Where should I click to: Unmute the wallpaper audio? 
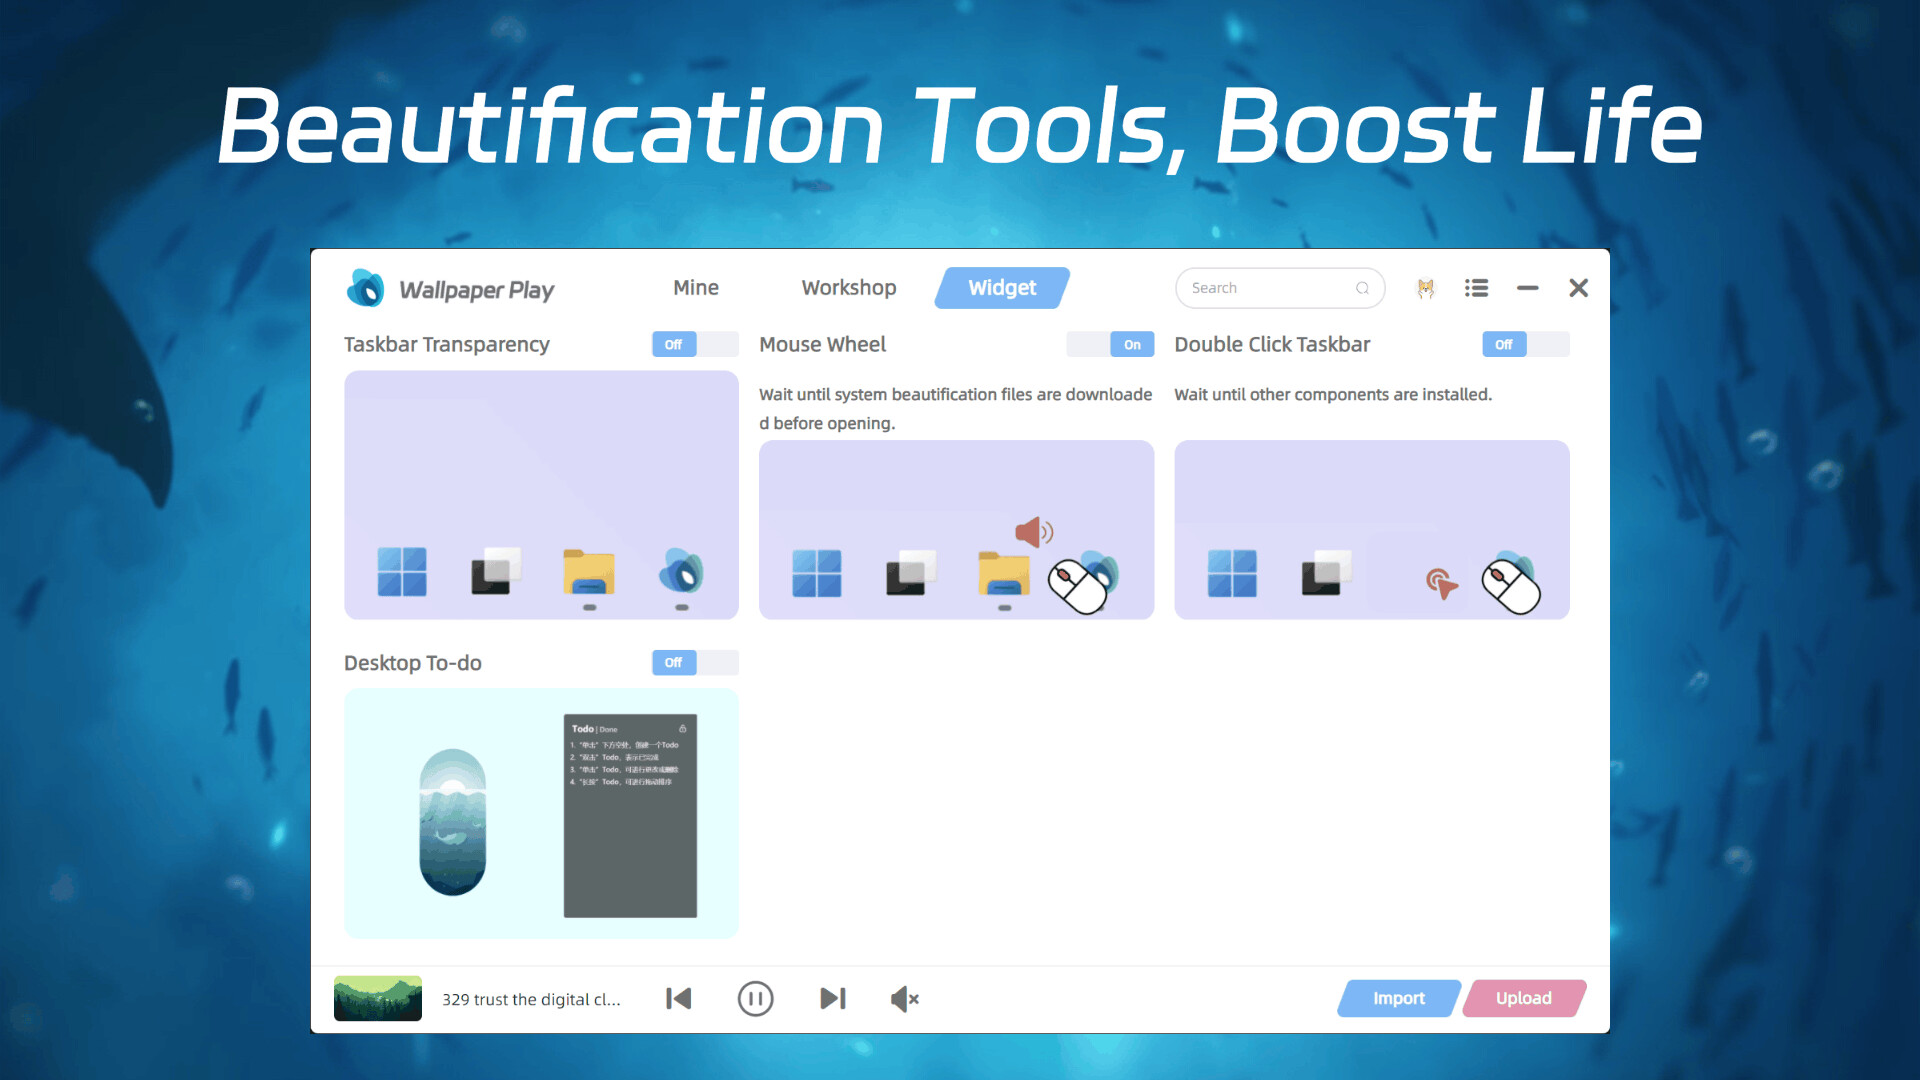click(x=903, y=998)
